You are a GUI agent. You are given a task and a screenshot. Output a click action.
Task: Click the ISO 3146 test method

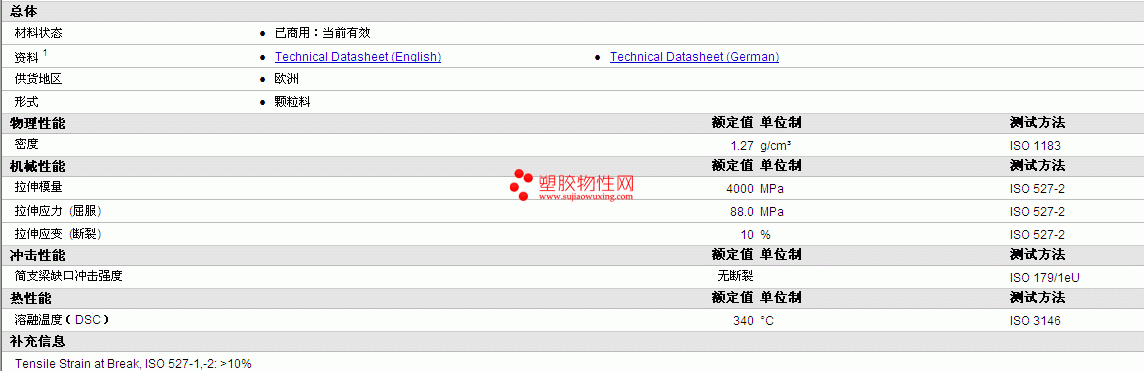[x=1035, y=321]
